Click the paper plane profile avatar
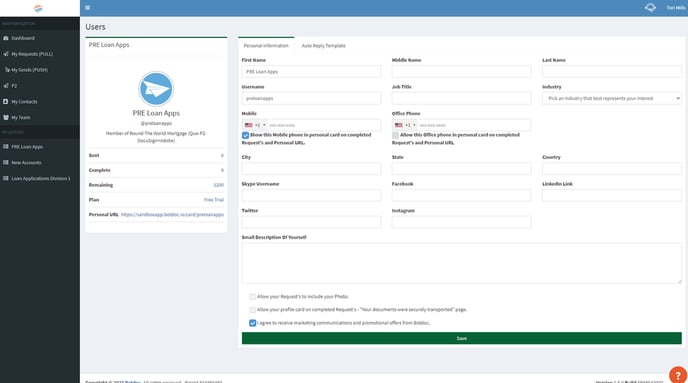The width and height of the screenshot is (688, 383). click(x=156, y=89)
